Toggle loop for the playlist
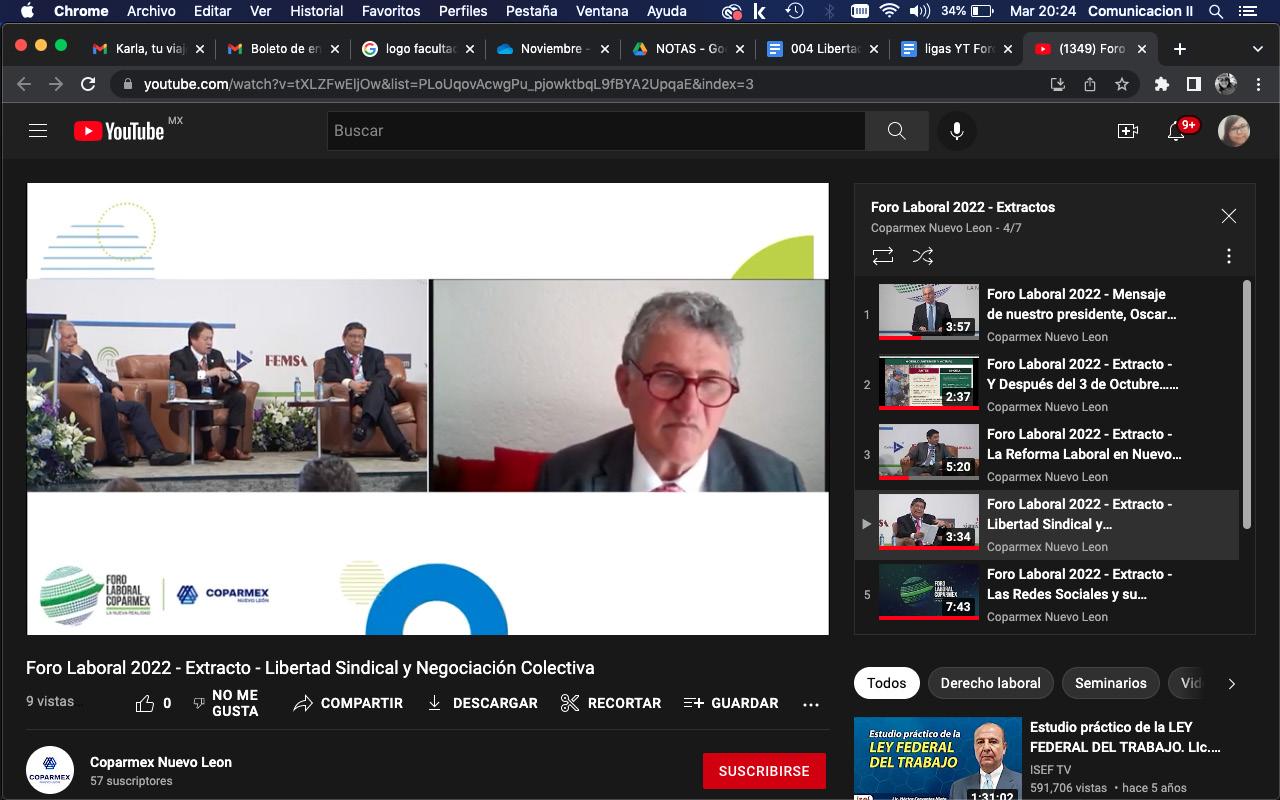Screen dimensions: 1280x800 (883, 256)
